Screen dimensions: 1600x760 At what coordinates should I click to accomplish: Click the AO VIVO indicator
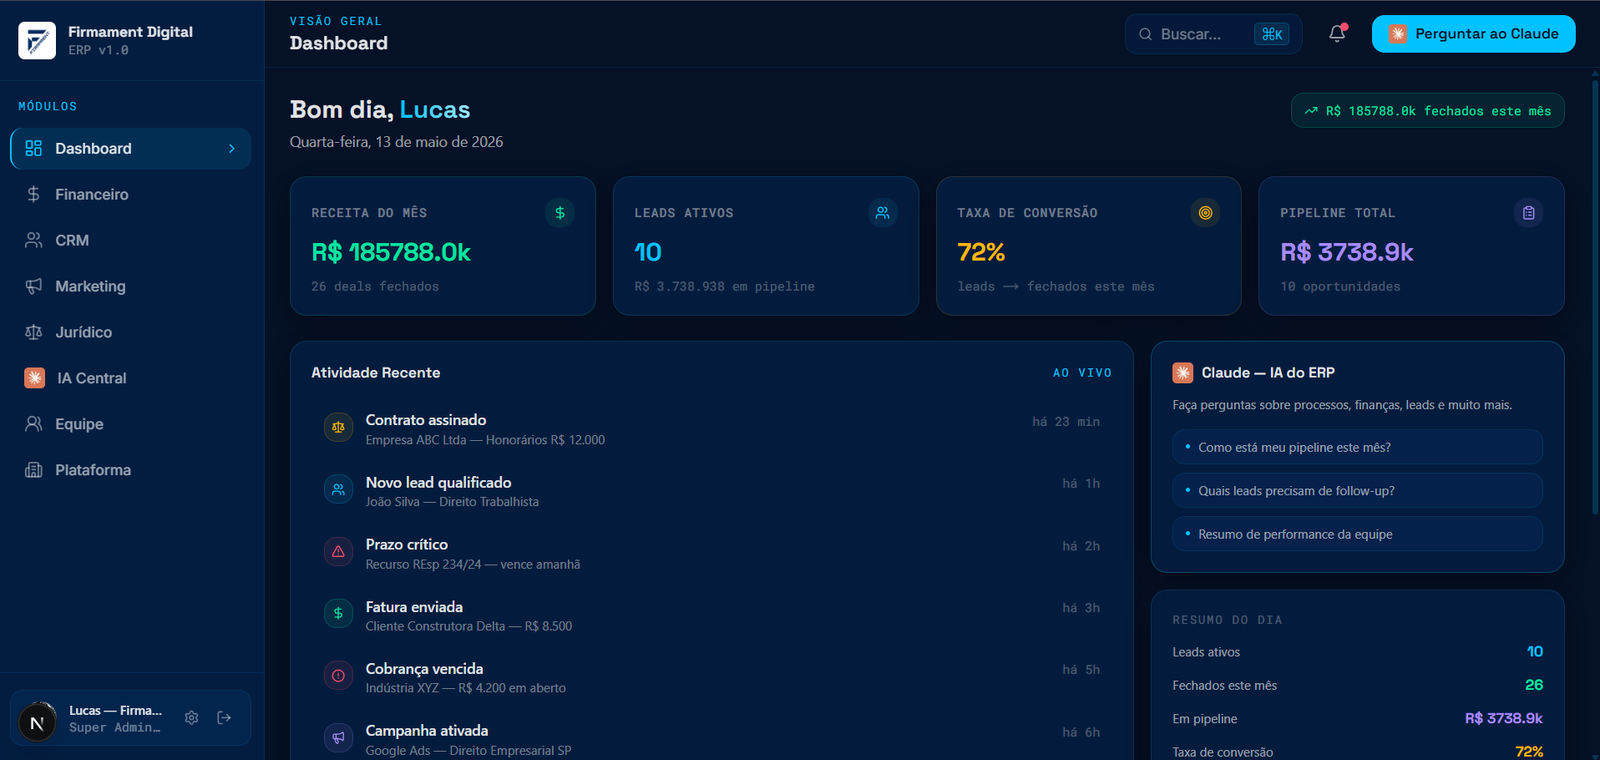pos(1082,373)
